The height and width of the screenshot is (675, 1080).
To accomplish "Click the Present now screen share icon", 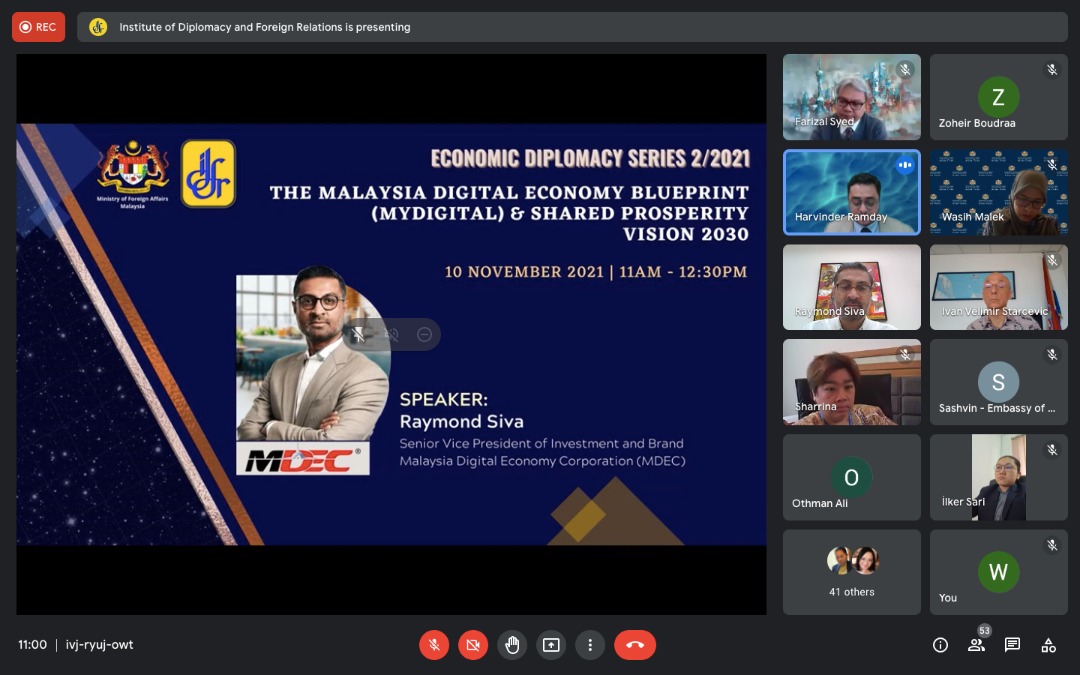I will 551,645.
